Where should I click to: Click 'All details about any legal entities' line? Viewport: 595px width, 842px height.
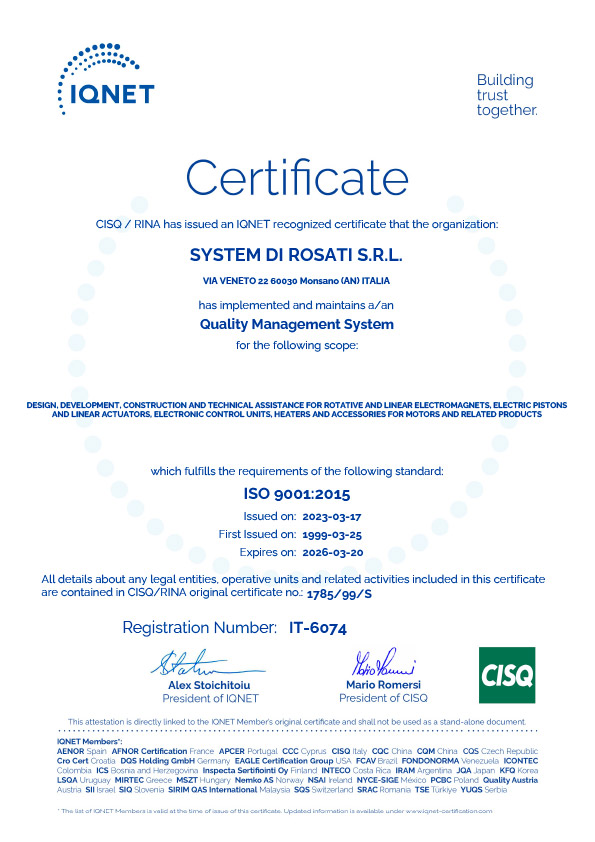tap(293, 579)
